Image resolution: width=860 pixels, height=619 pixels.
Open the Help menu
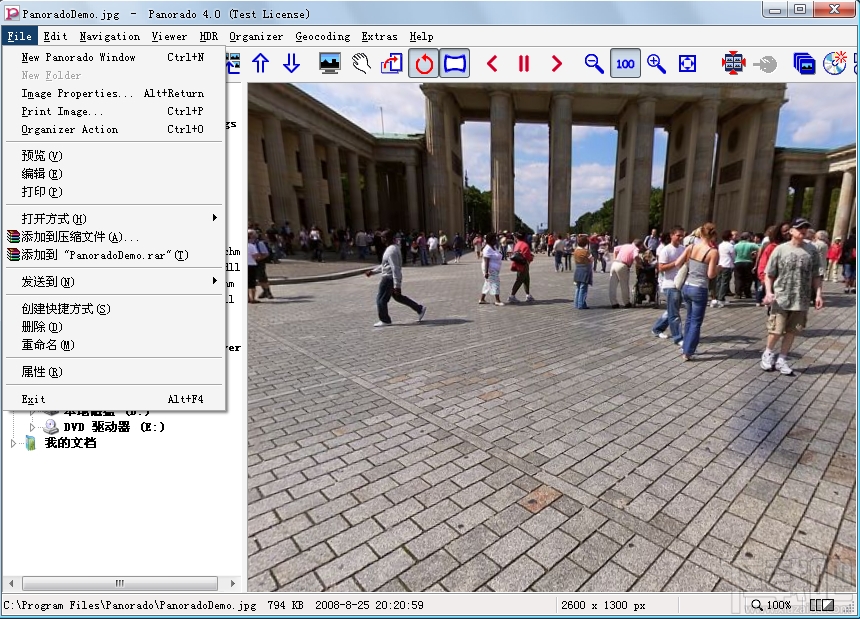[421, 36]
